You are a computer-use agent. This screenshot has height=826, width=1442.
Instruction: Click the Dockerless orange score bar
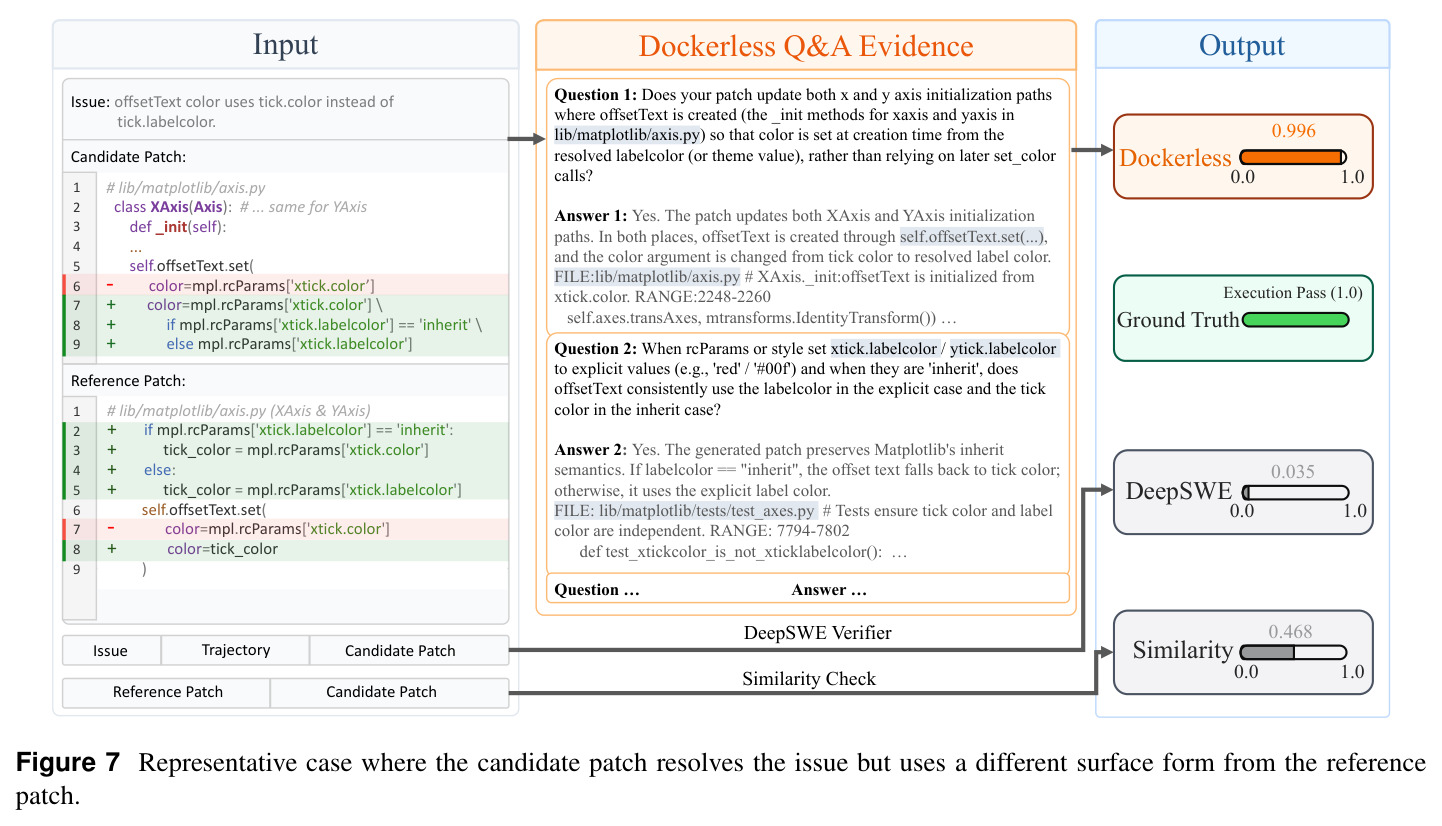point(1293,157)
